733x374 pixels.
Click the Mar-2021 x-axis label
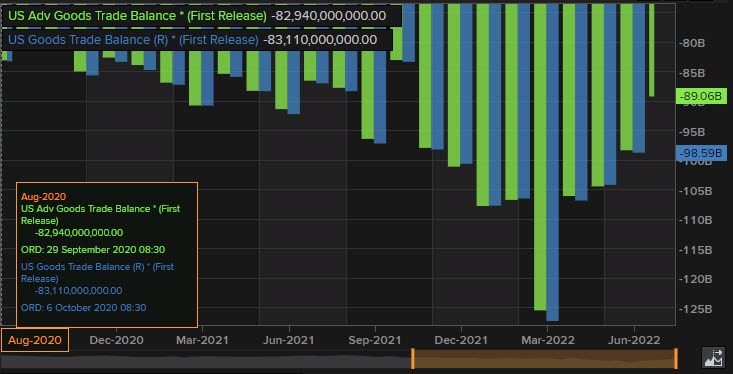pos(202,340)
